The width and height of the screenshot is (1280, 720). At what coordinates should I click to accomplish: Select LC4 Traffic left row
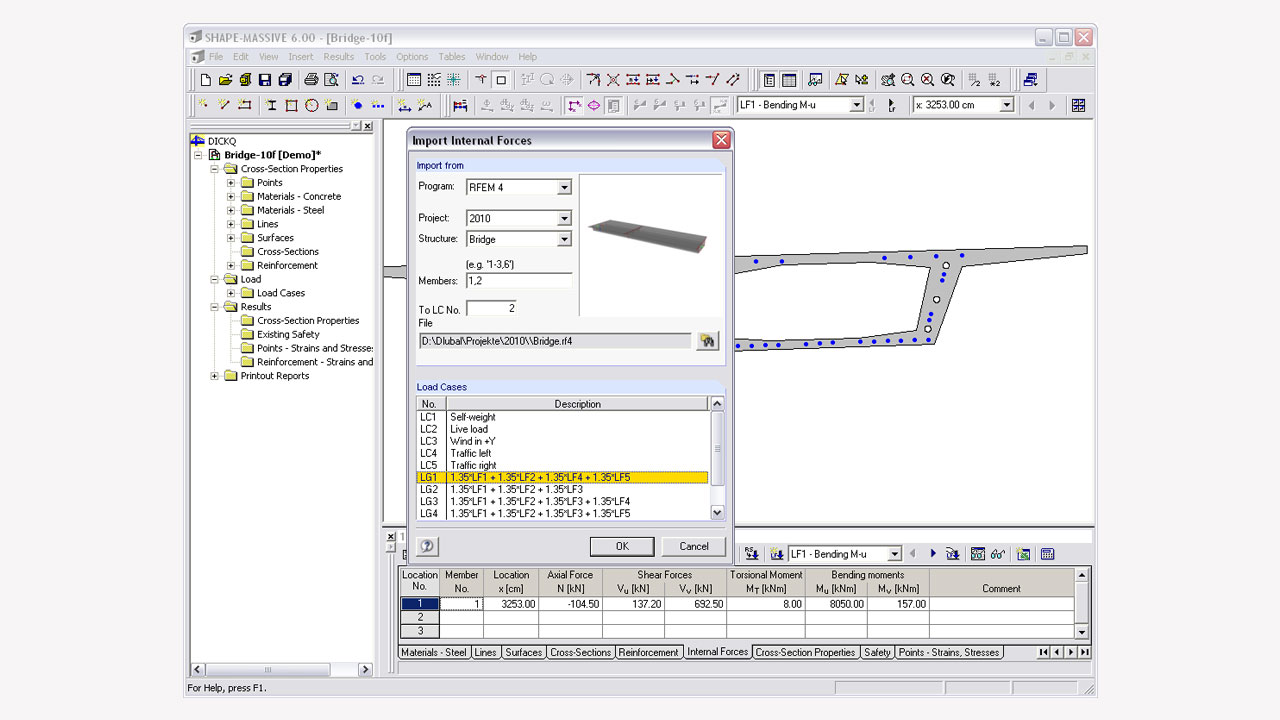coord(562,453)
